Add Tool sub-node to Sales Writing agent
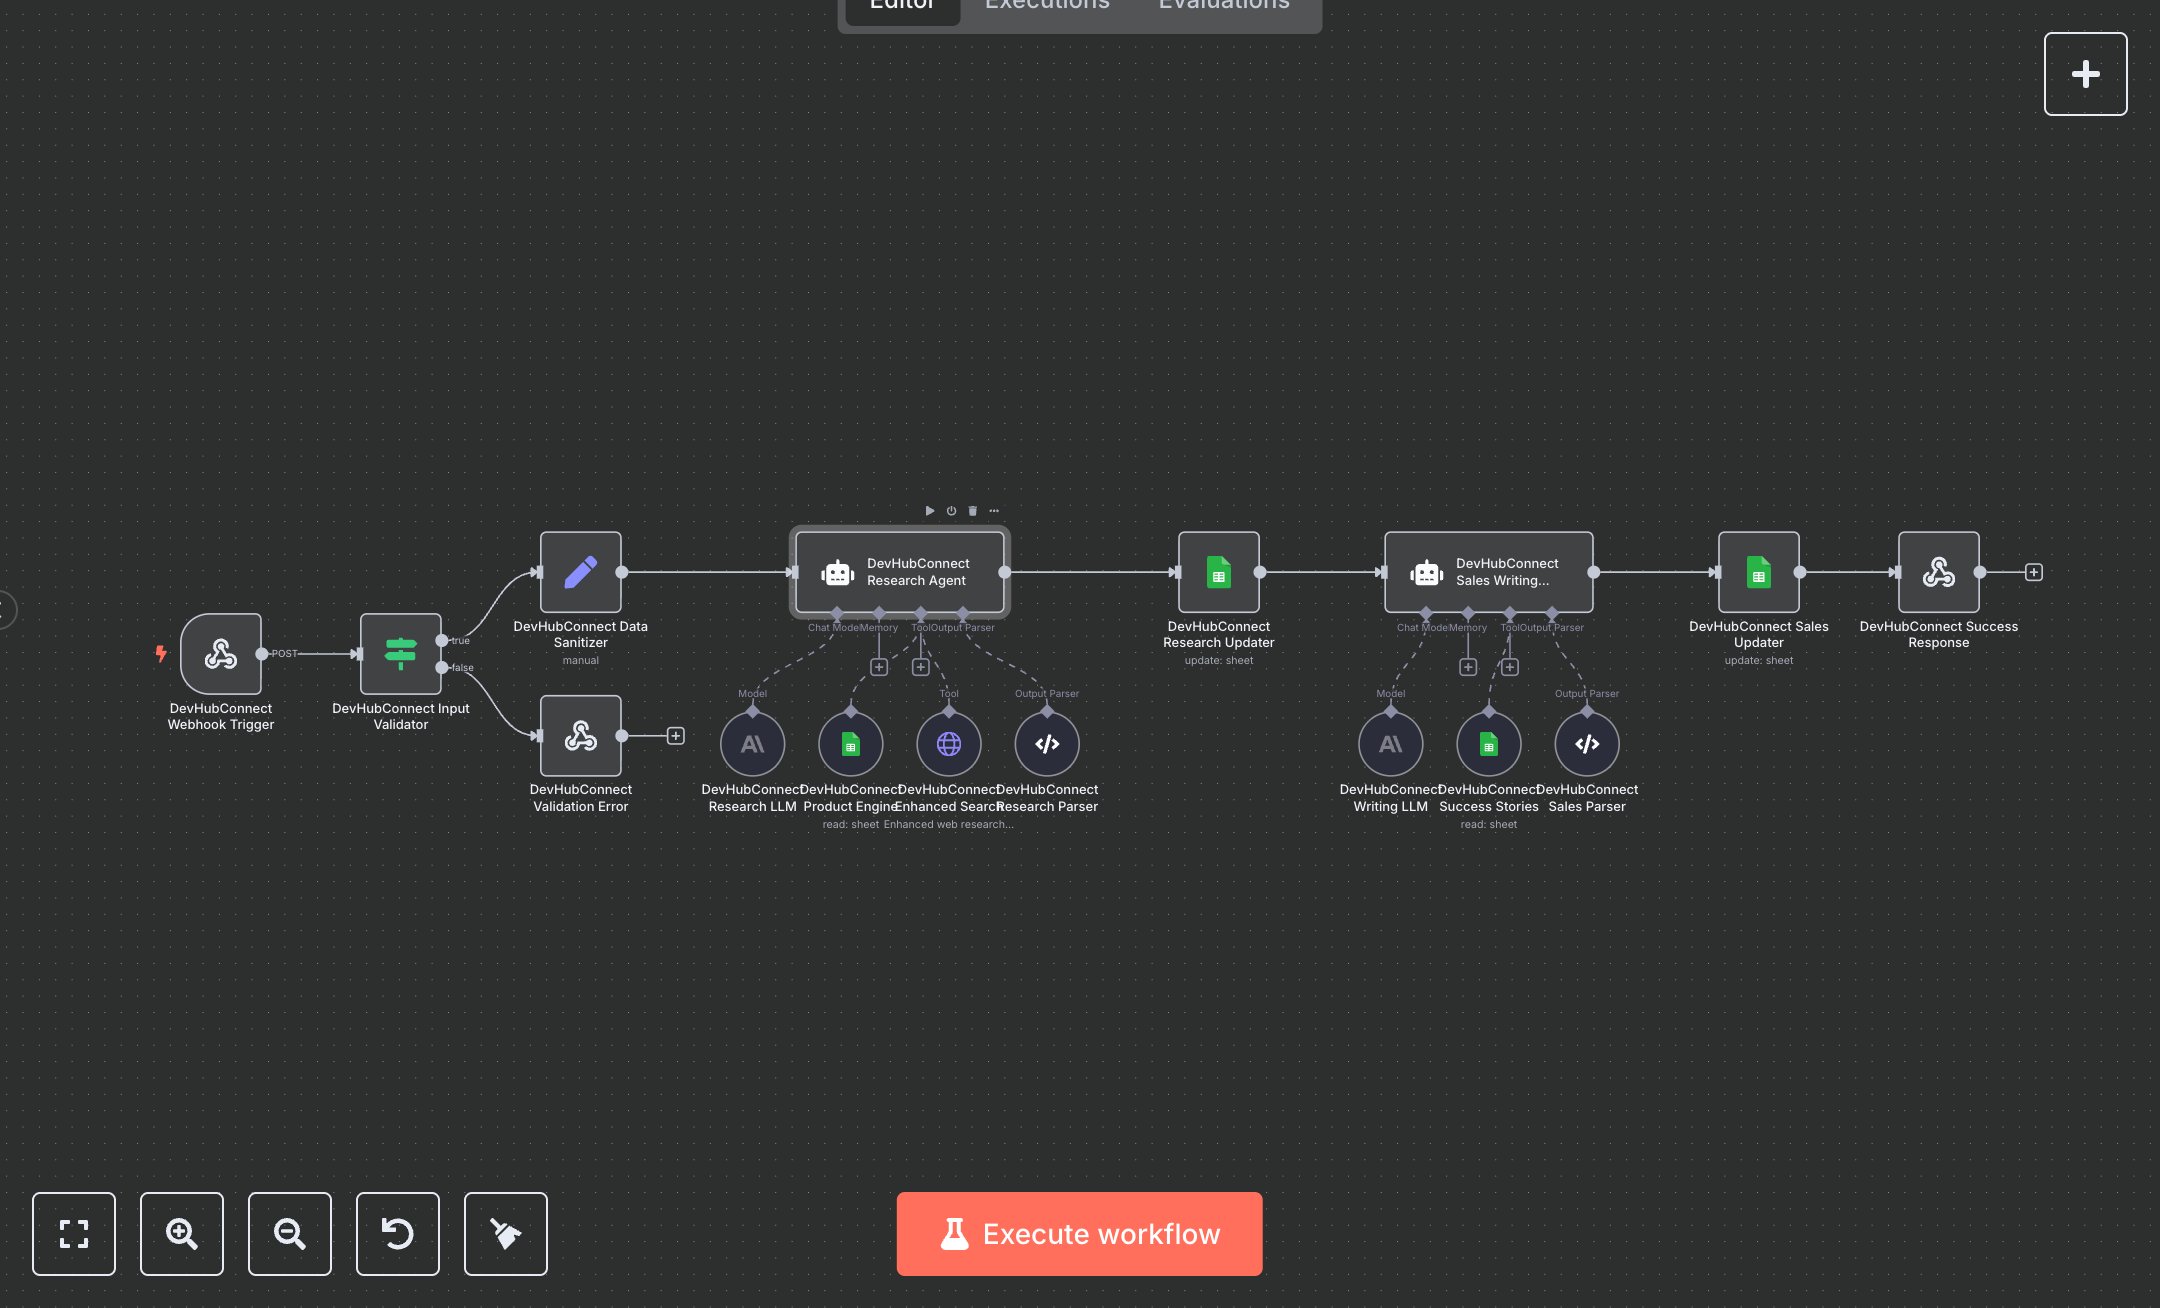Screen dimensions: 2160x1308 (x=1510, y=667)
